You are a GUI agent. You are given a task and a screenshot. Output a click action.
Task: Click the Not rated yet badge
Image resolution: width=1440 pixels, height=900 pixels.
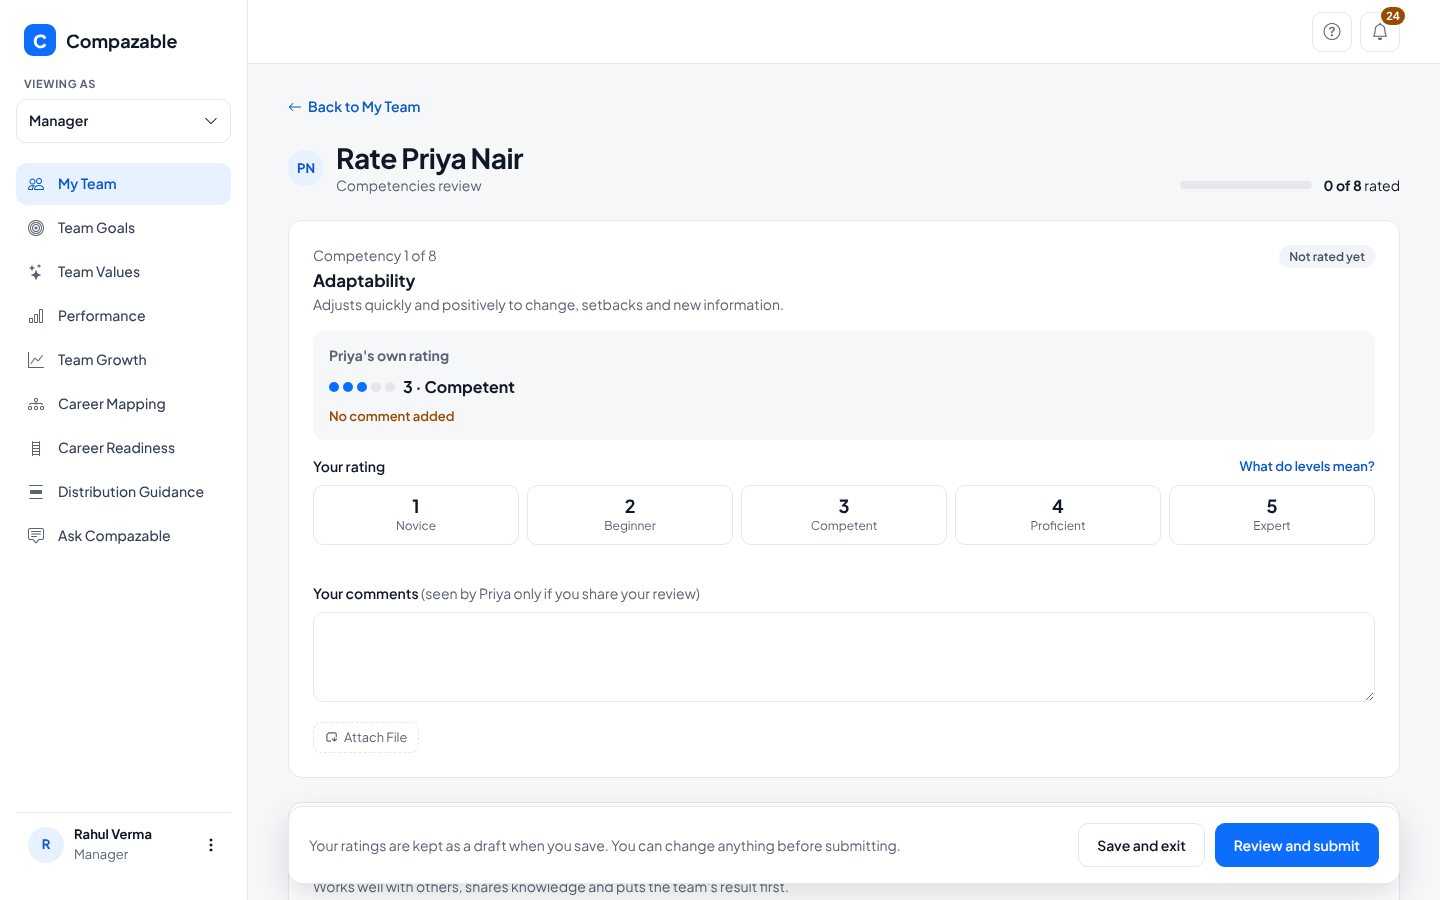1327,257
